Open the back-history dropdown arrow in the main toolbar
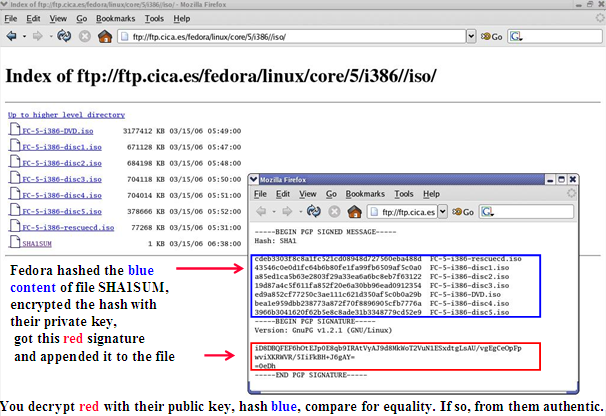This screenshot has height=416, width=606. pos(24,36)
